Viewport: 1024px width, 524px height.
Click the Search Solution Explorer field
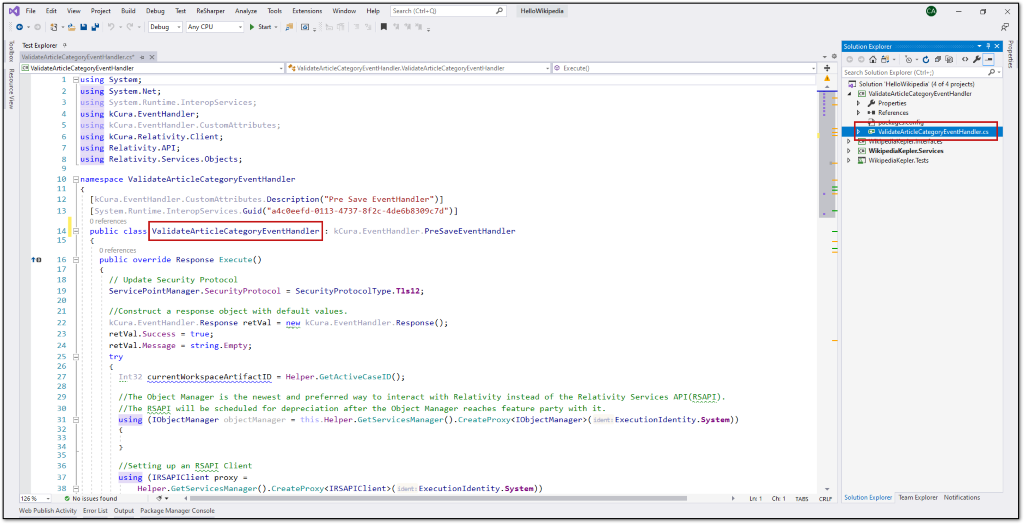(914, 73)
